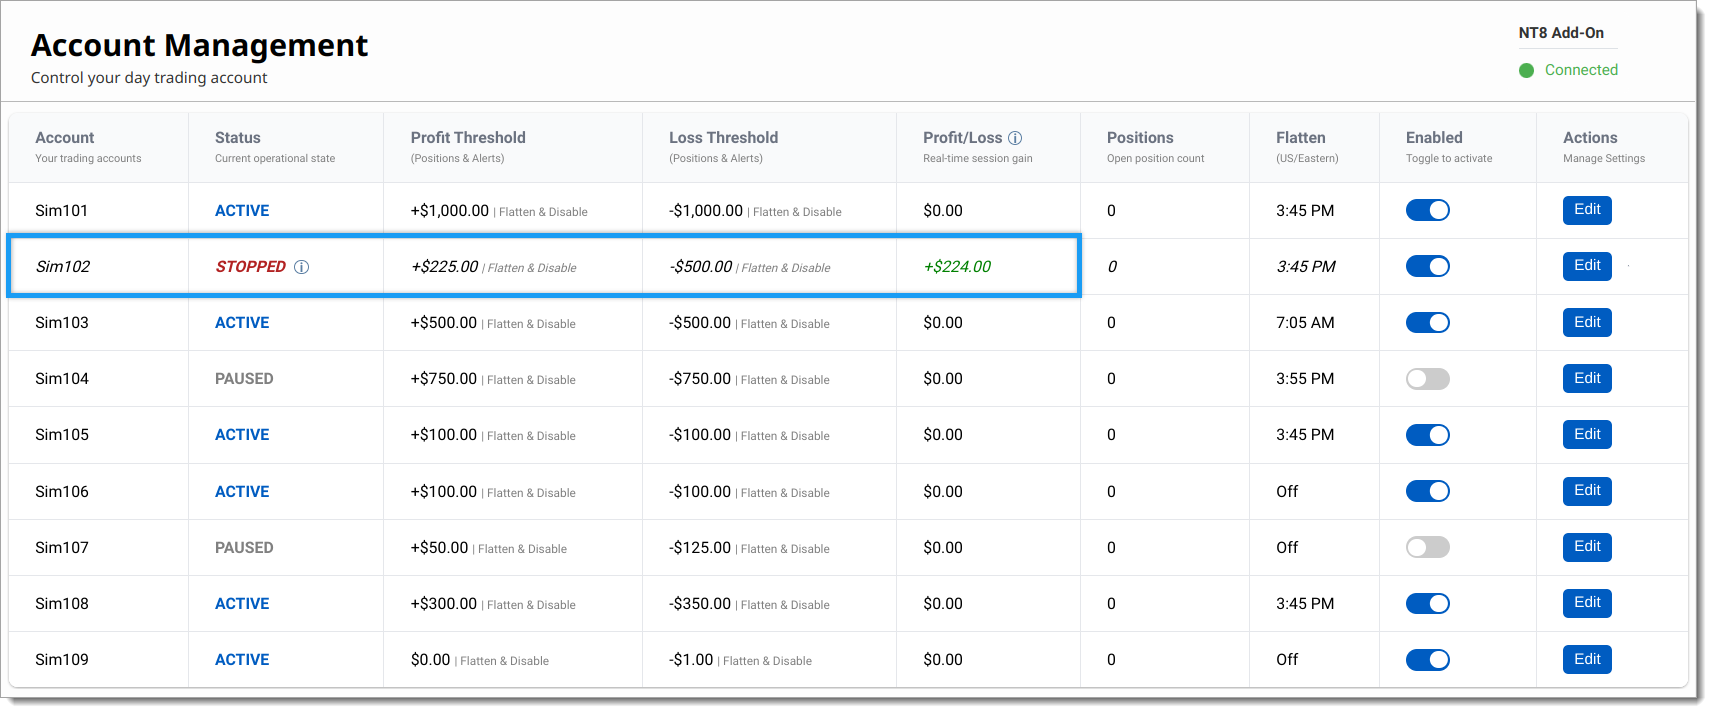Image resolution: width=1712 pixels, height=713 pixels.
Task: Select the Sim103 account name
Action: tap(62, 323)
